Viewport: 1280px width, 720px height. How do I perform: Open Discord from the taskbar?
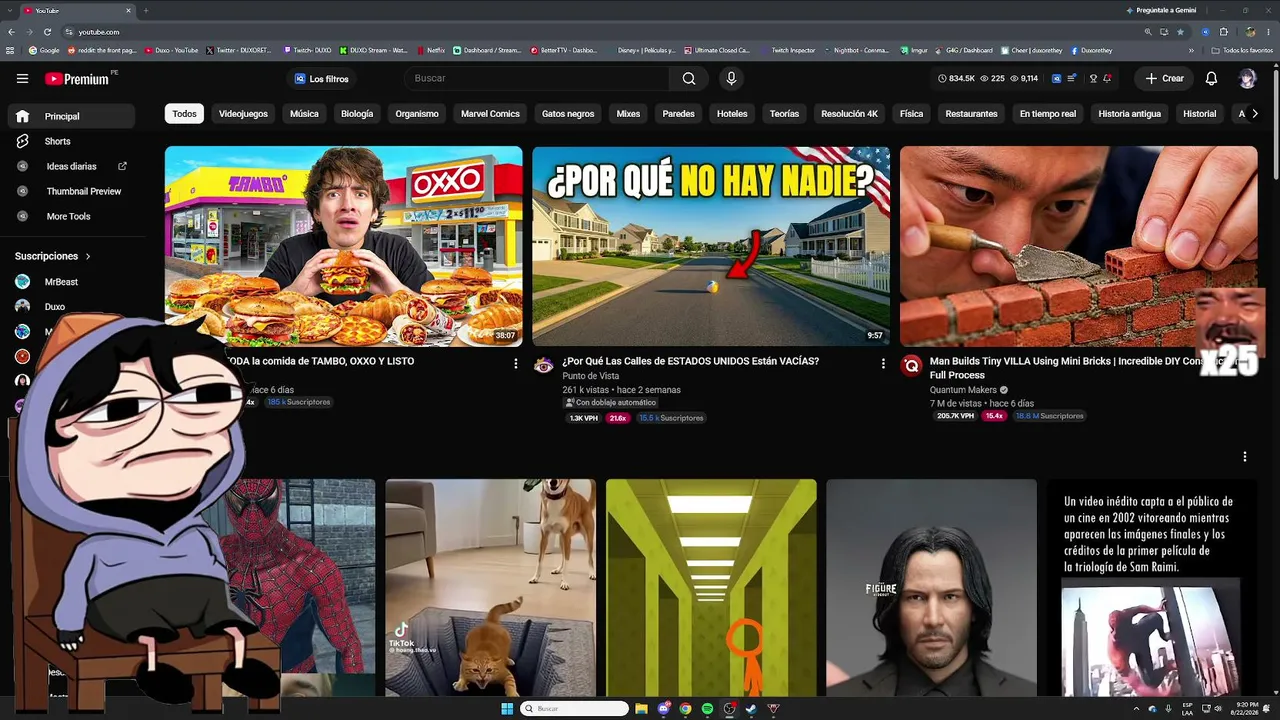(663, 709)
